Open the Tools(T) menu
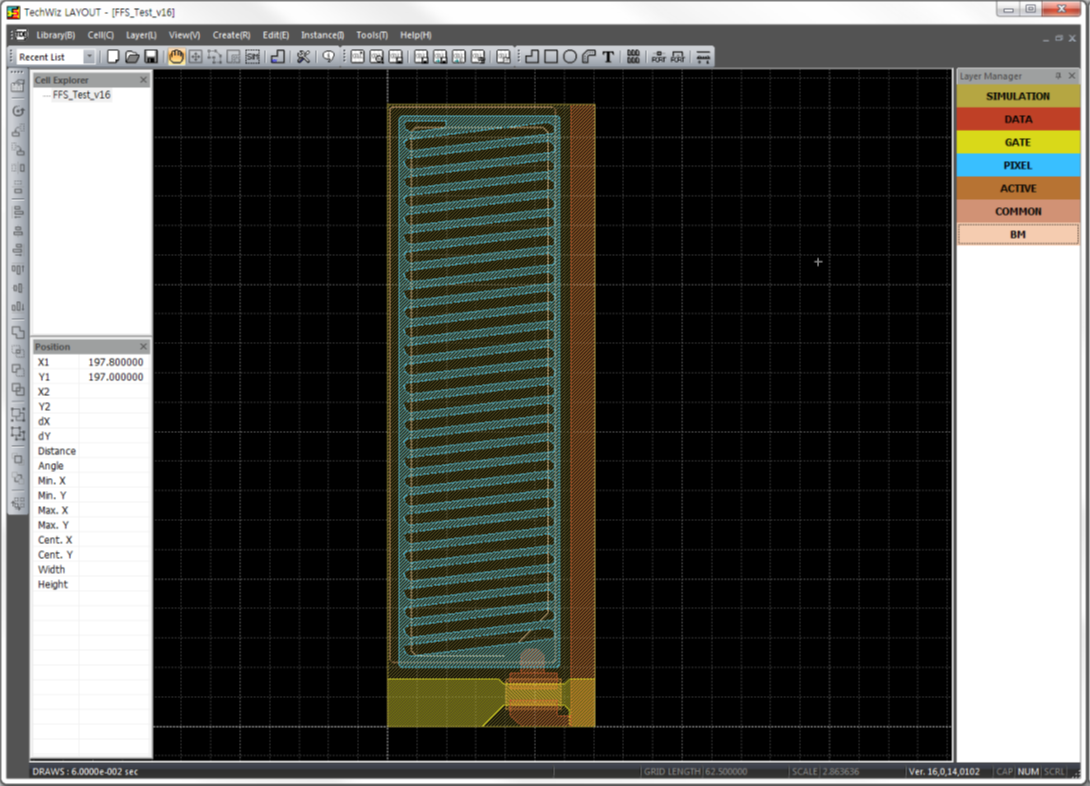Viewport: 1090px width, 786px height. coord(372,35)
